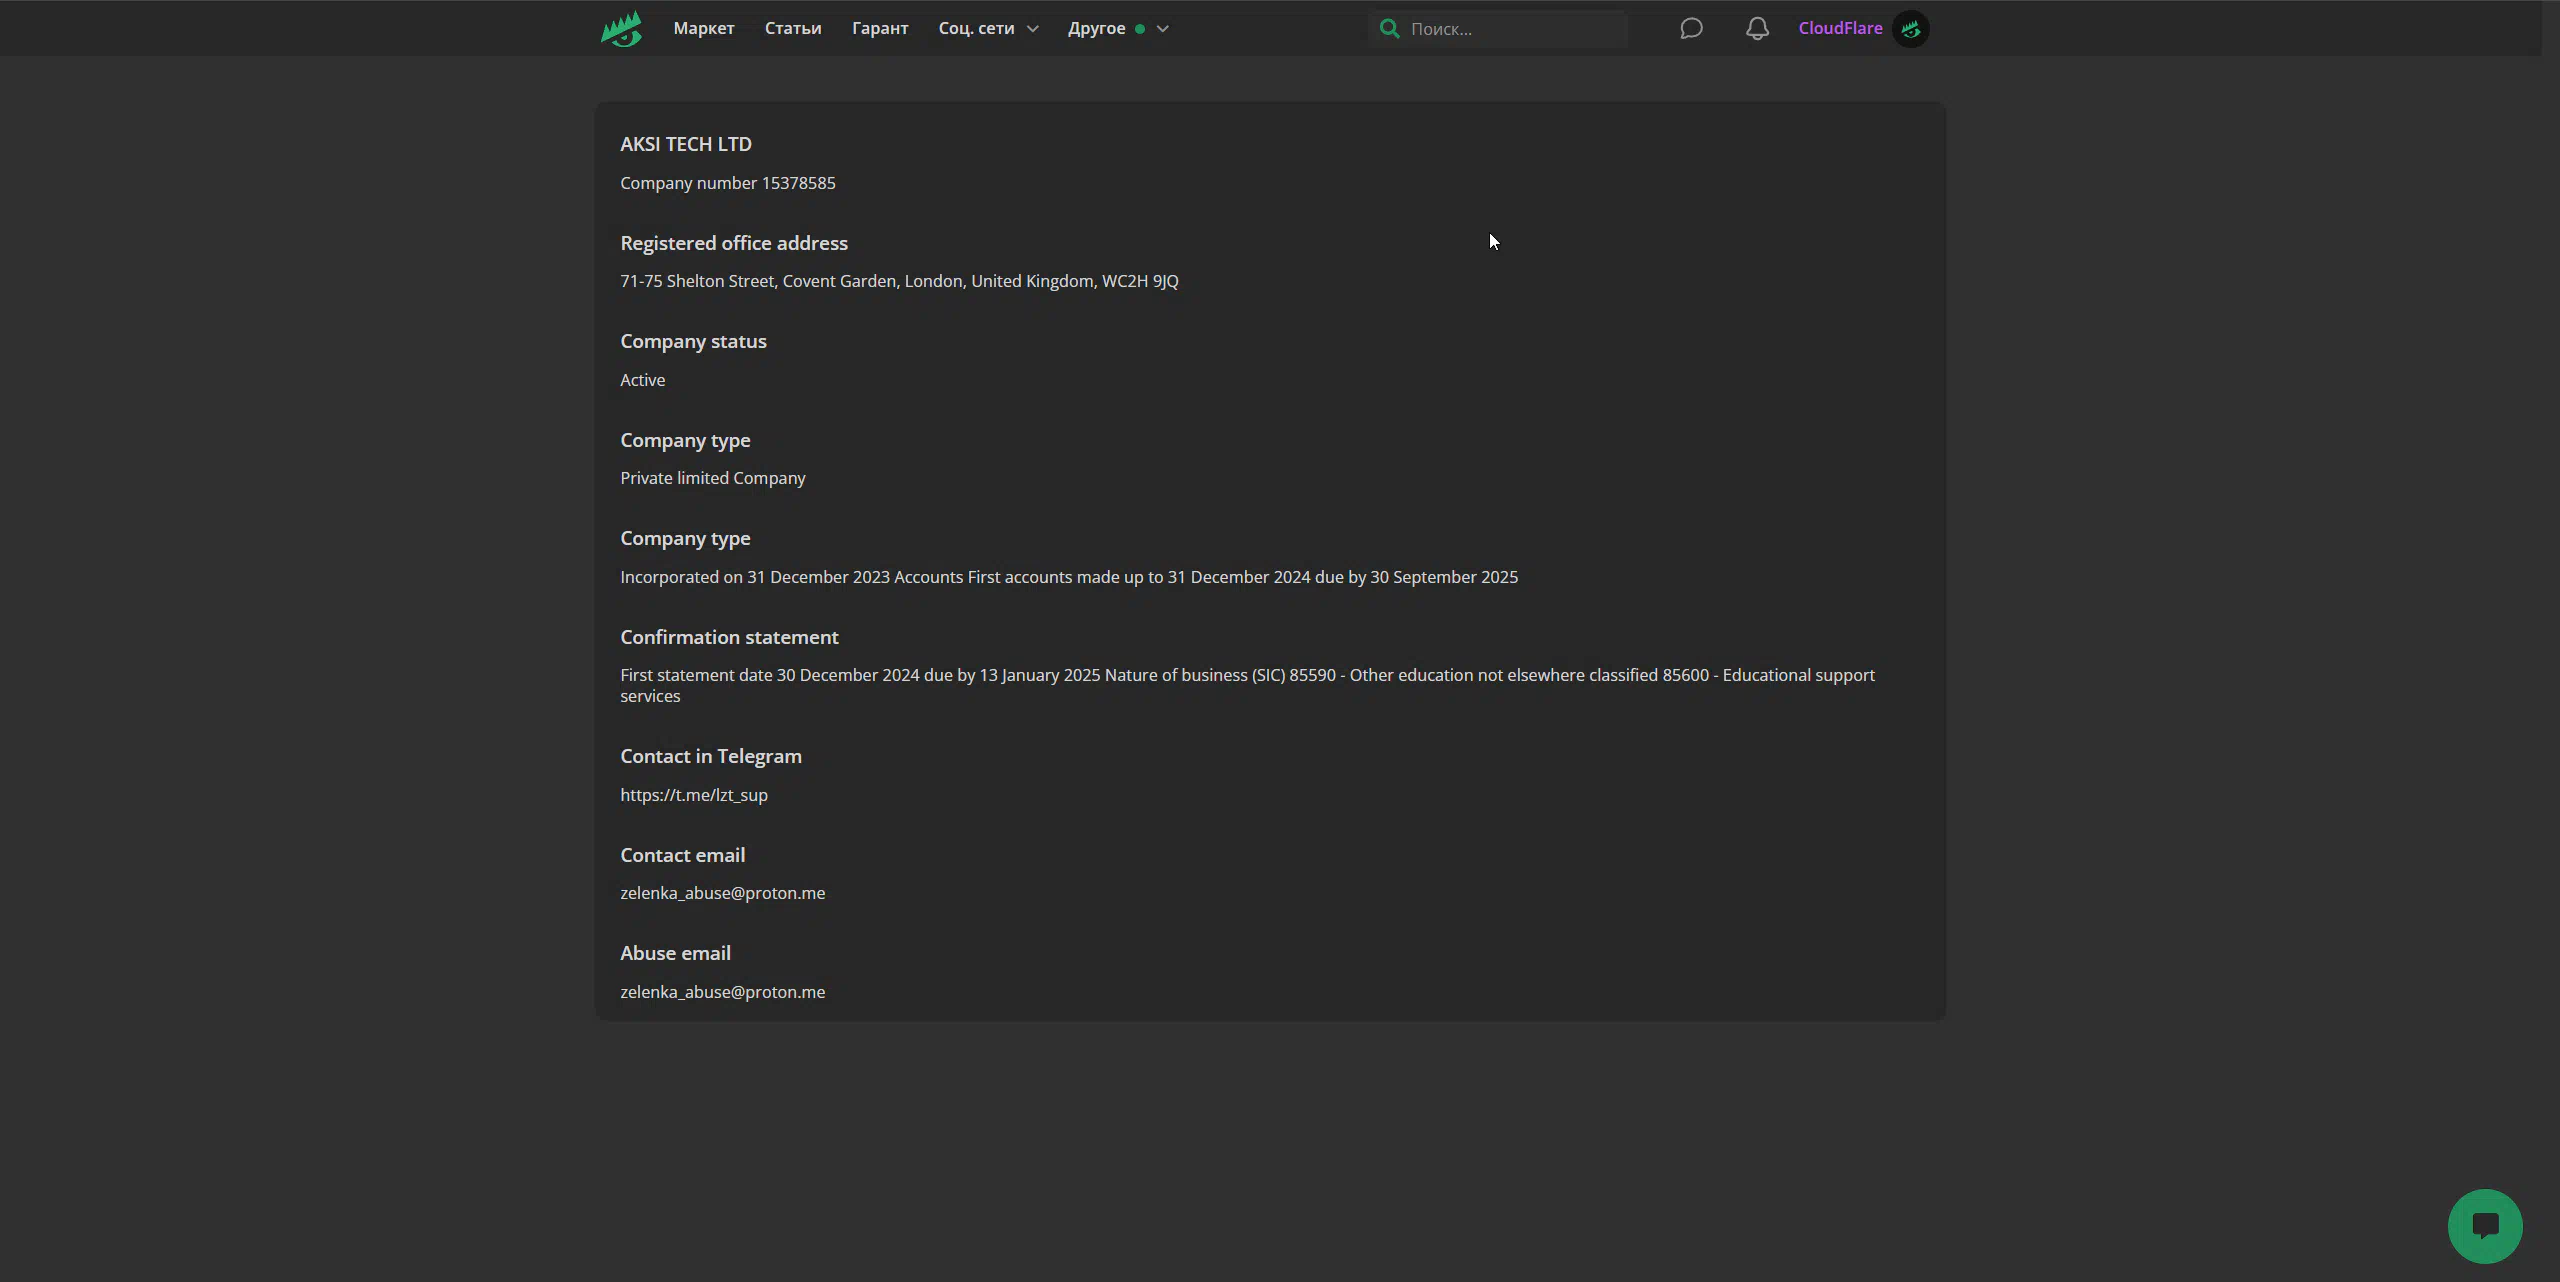The height and width of the screenshot is (1282, 2560).
Task: Click the First statement date paragraph
Action: (x=1247, y=686)
